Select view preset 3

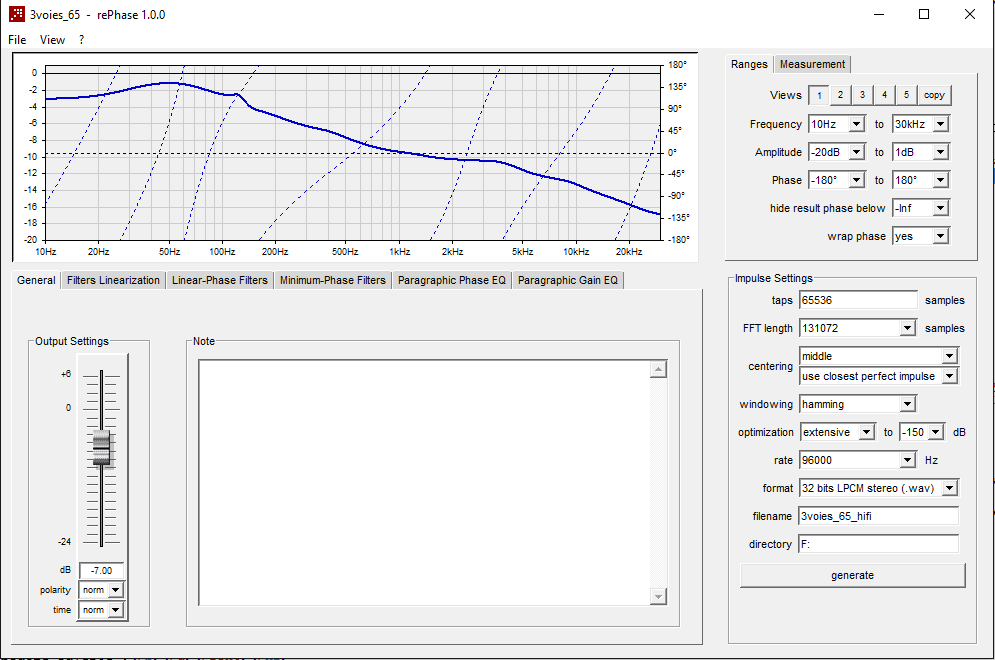click(862, 95)
